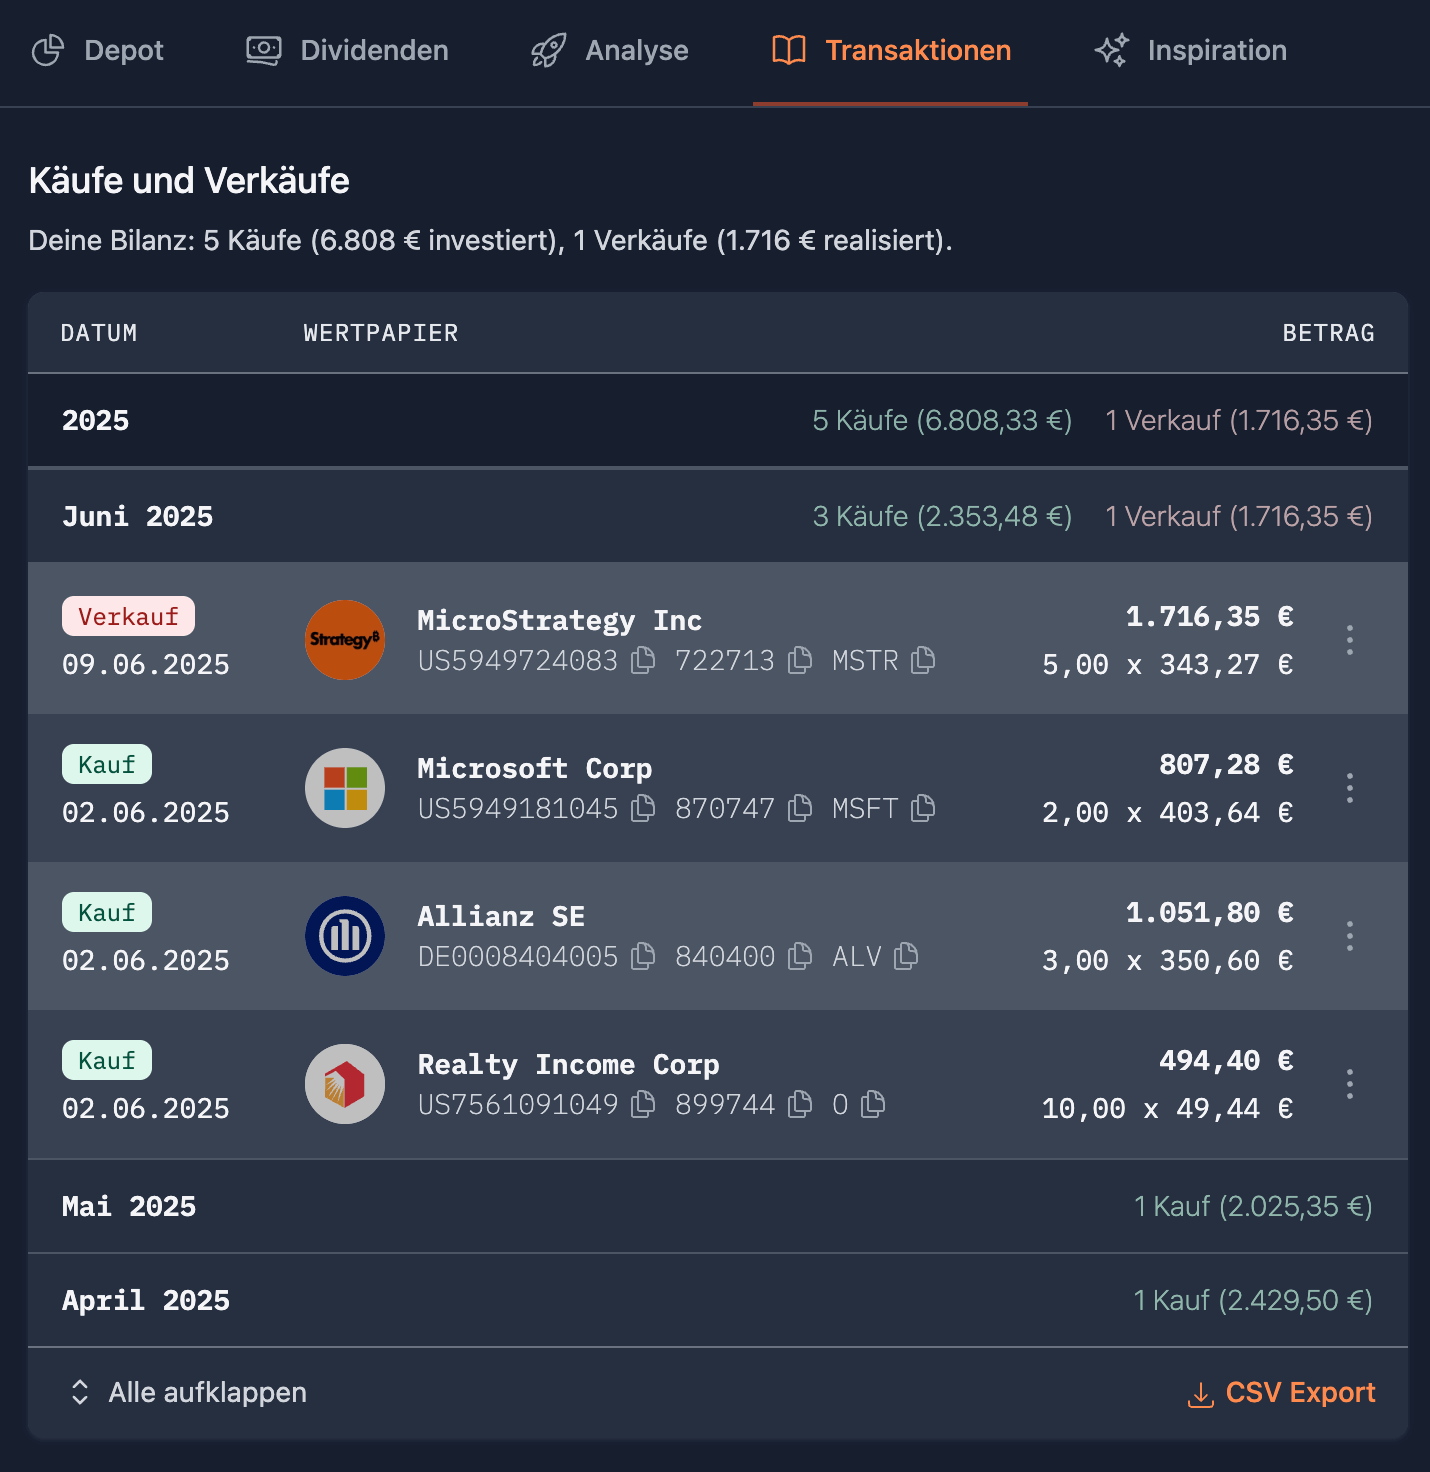This screenshot has width=1430, height=1472.
Task: Open the Analyse tab
Action: (x=610, y=51)
